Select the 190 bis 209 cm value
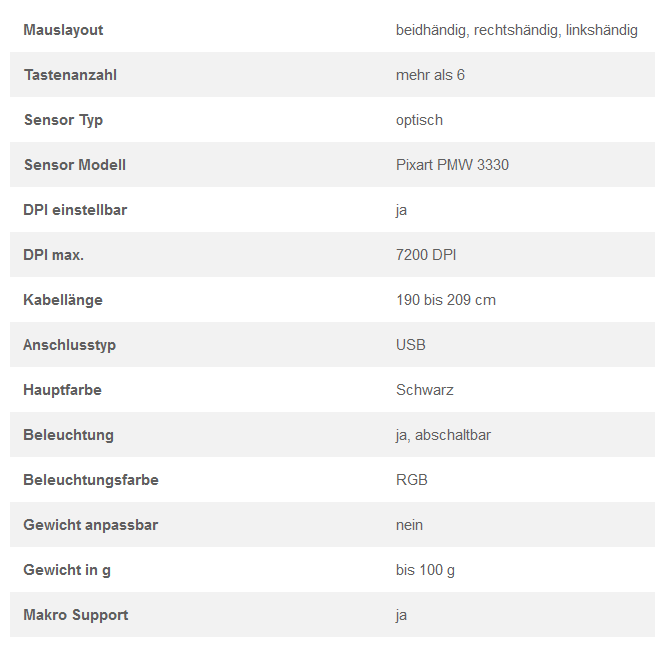 [446, 300]
